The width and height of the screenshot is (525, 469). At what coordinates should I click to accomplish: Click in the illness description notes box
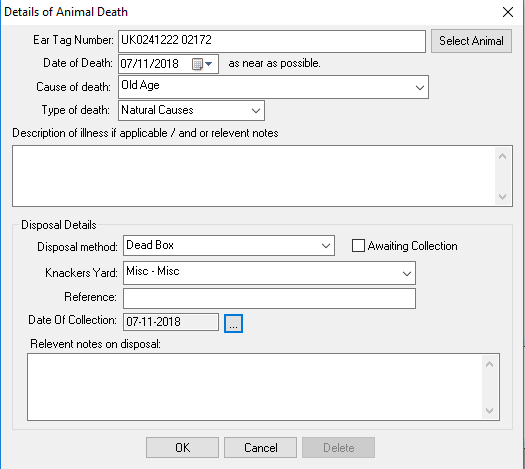click(x=254, y=176)
